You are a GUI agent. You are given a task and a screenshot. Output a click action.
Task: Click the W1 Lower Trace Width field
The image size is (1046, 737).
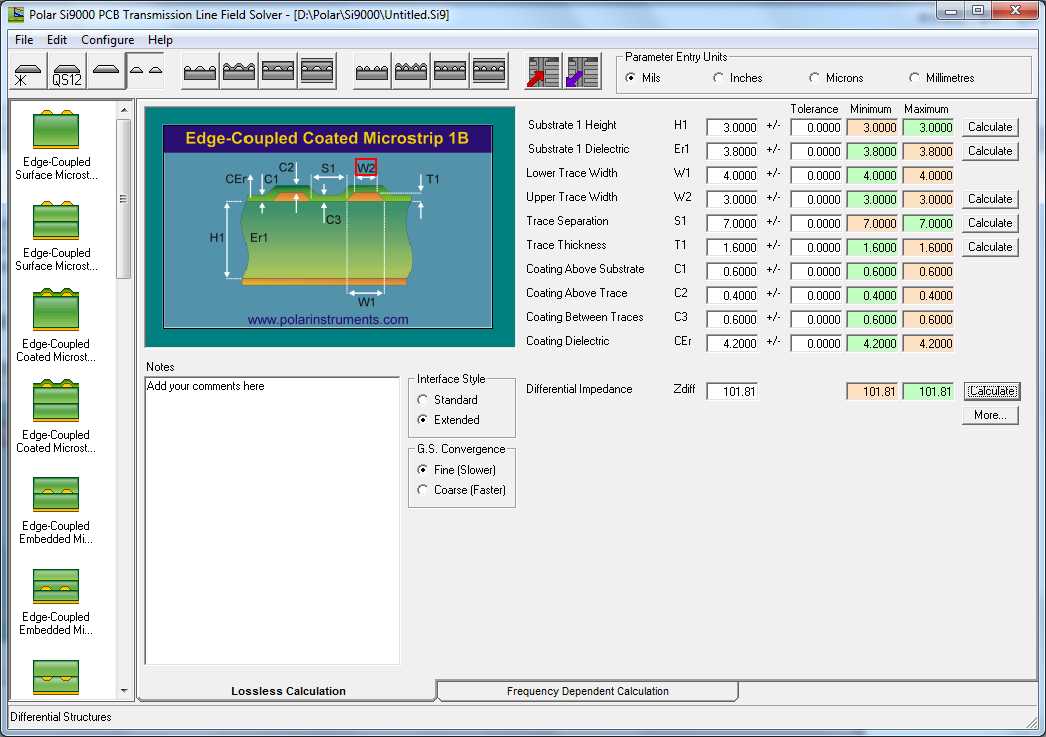point(732,175)
